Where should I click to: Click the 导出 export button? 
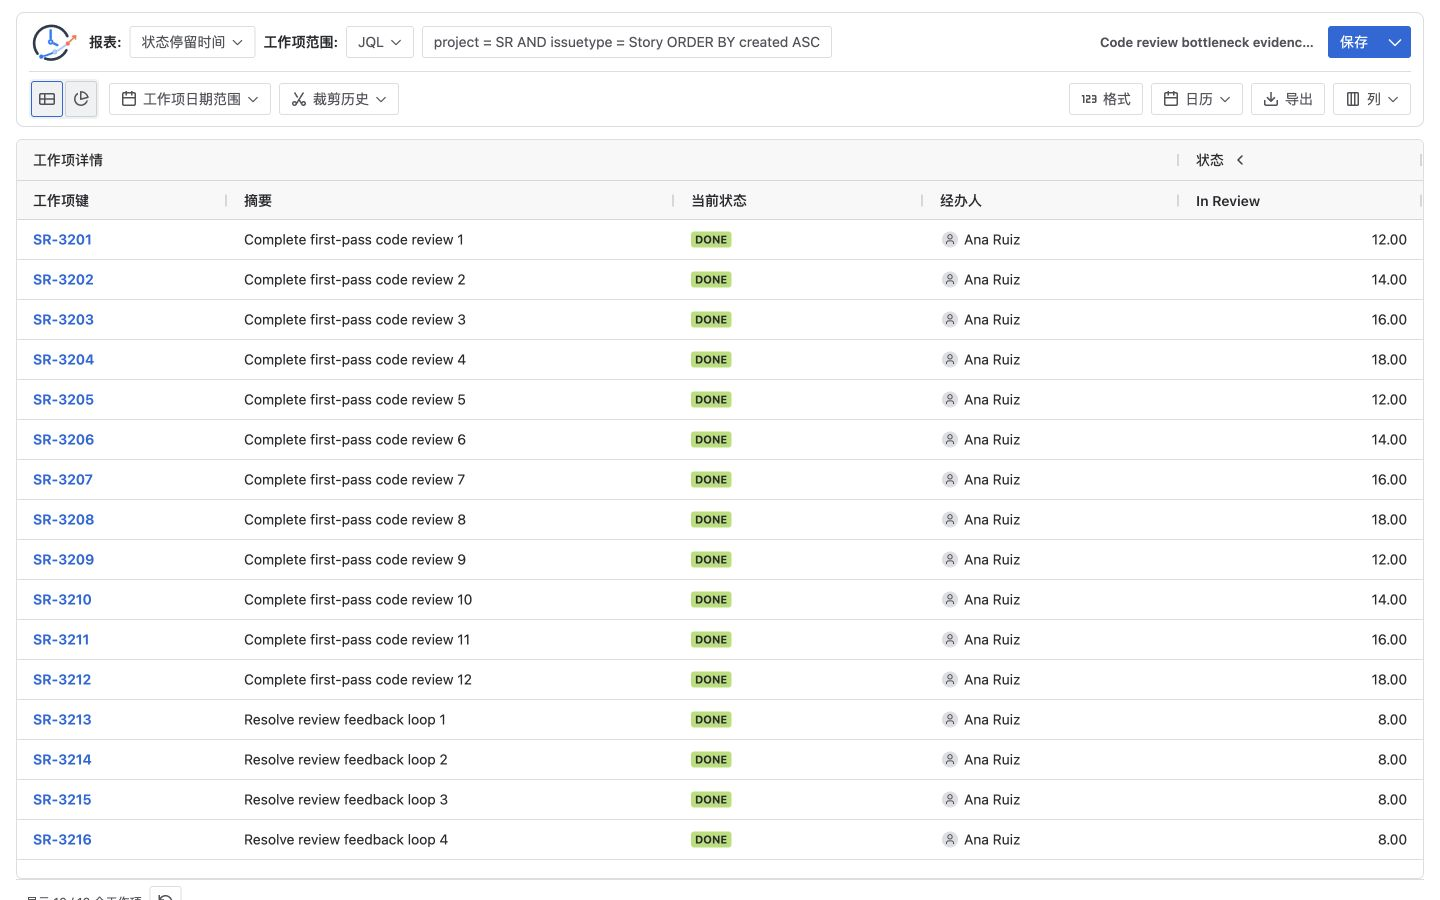pos(1288,99)
